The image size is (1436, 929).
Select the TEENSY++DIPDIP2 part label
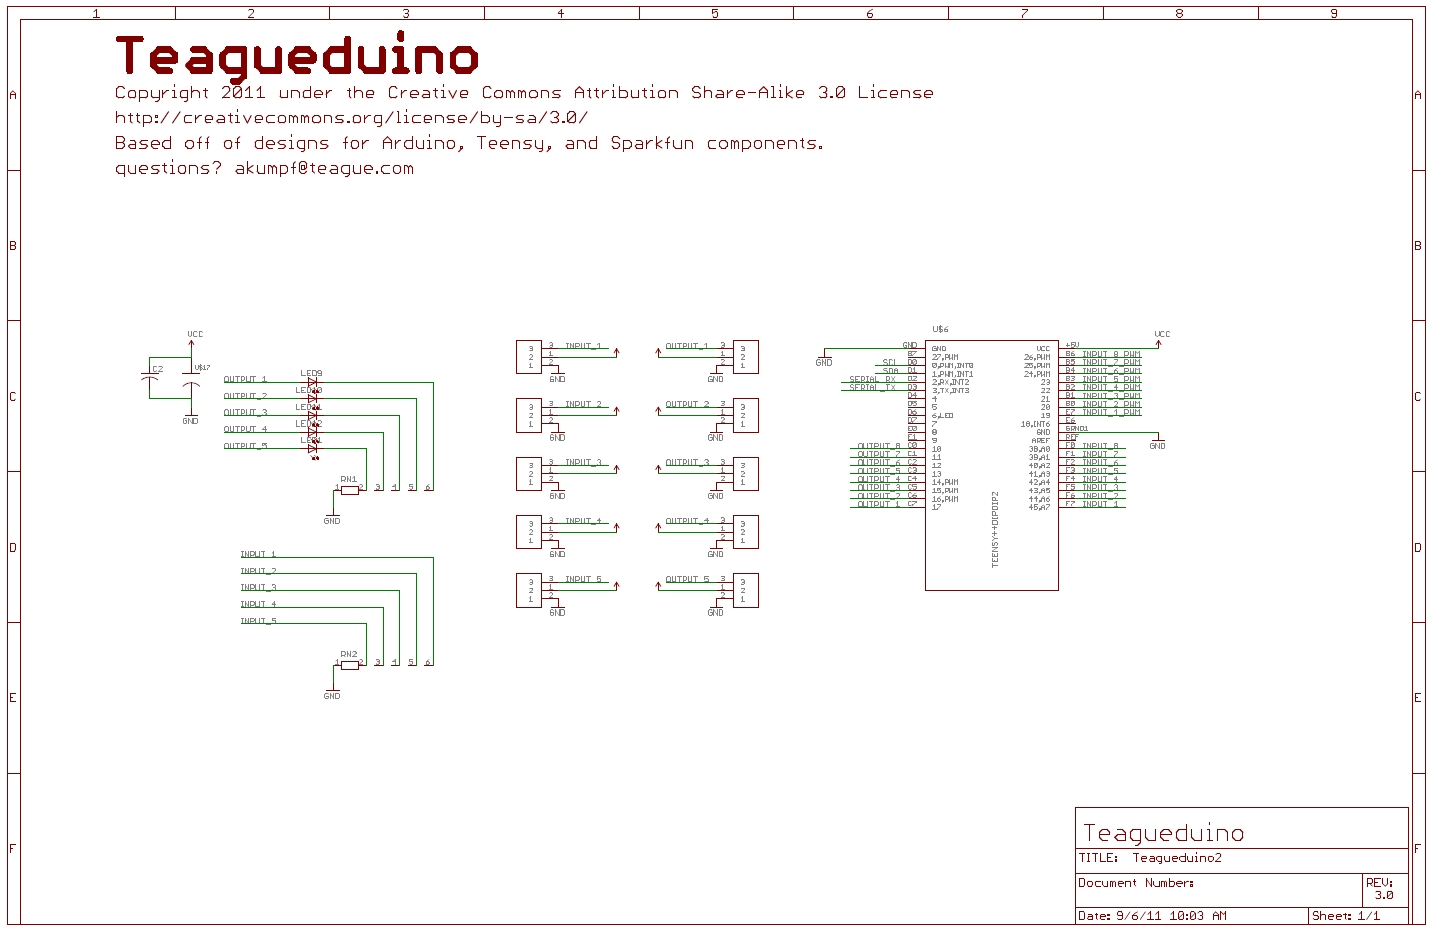click(995, 529)
